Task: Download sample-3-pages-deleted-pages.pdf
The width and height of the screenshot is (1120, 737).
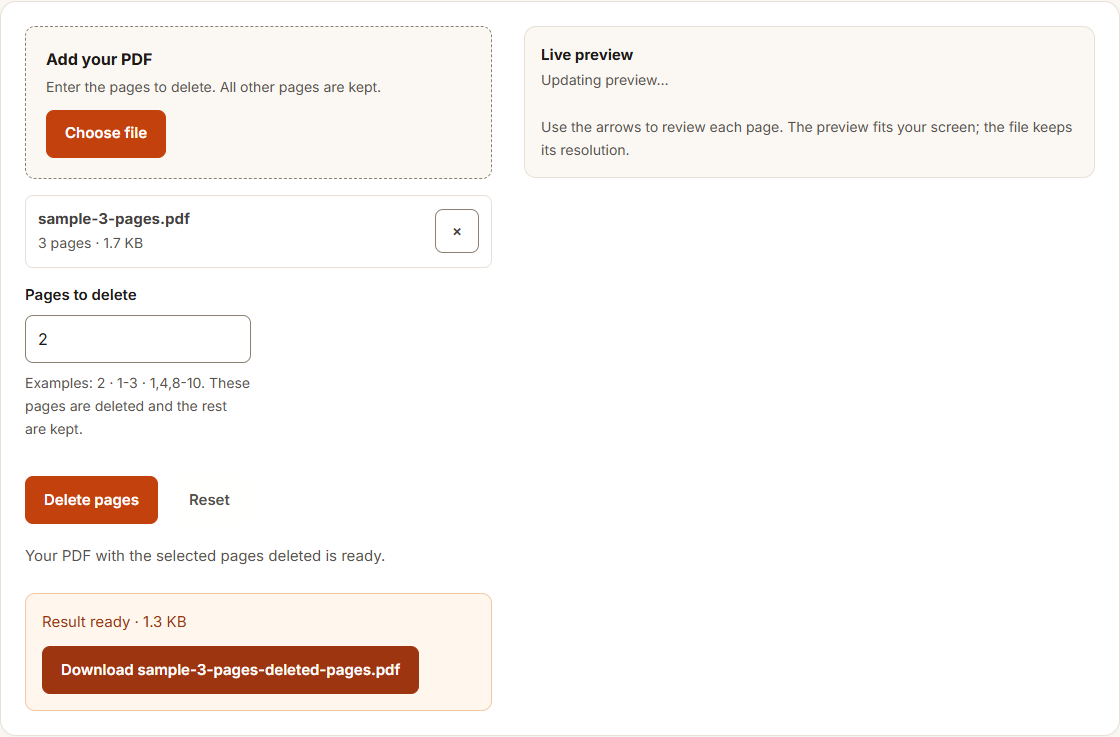Action: click(x=230, y=670)
